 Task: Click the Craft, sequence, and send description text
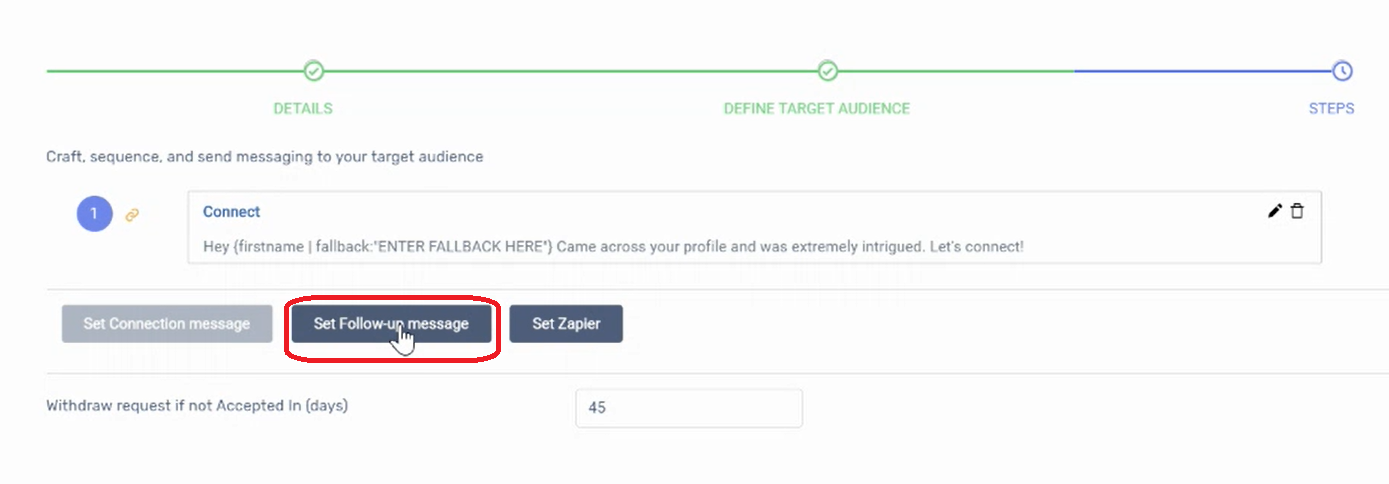pyautogui.click(x=265, y=157)
